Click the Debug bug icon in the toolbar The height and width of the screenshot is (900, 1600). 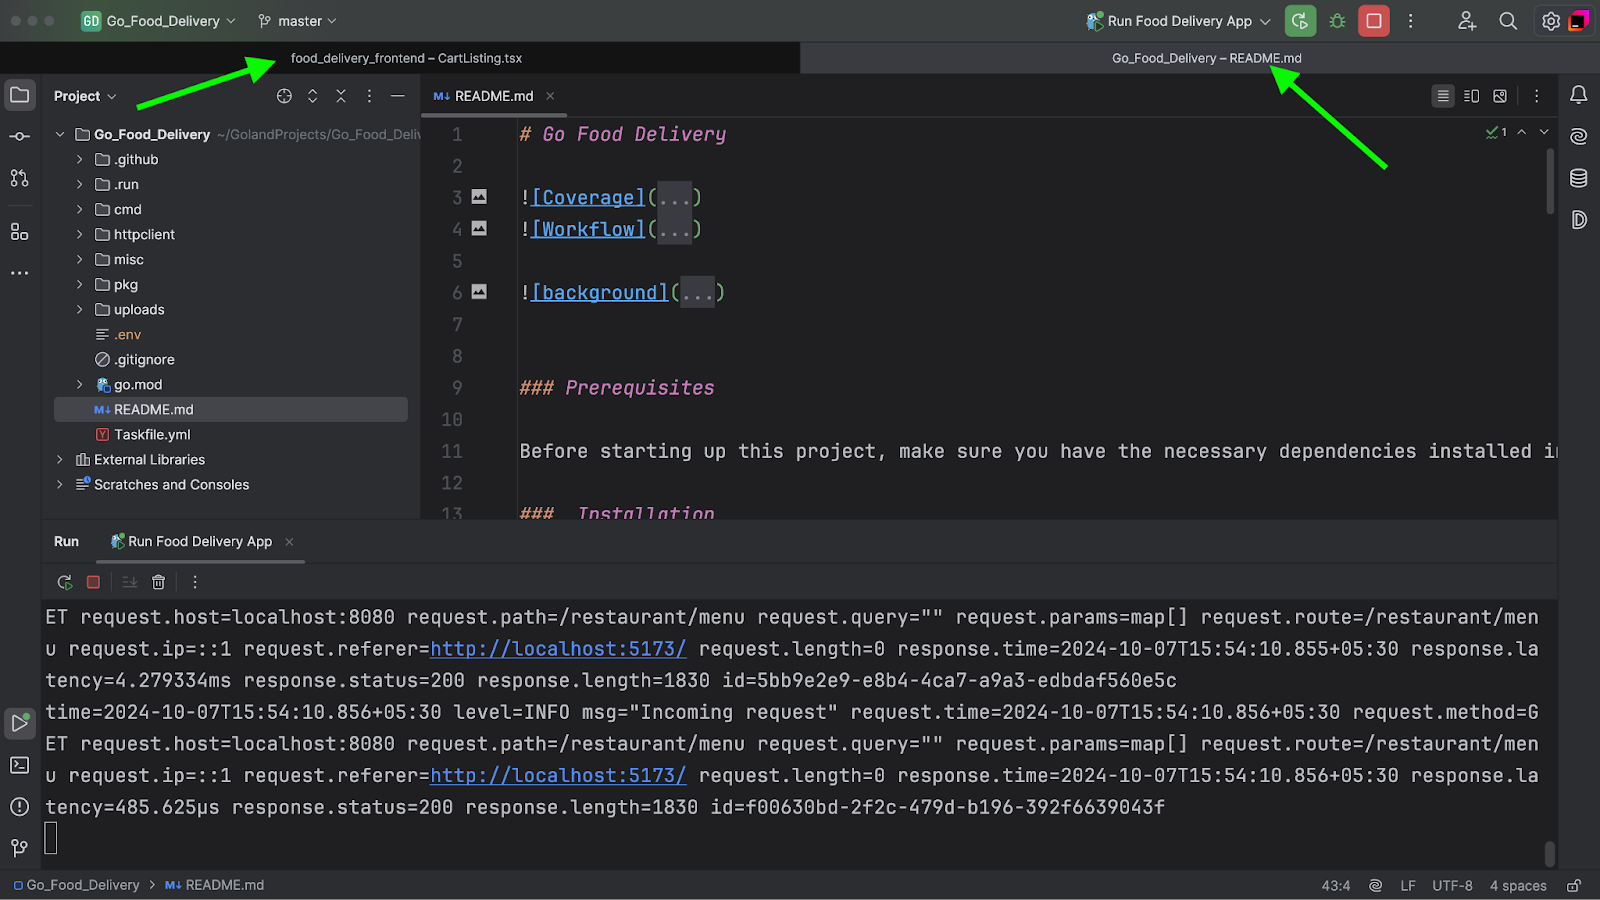point(1337,21)
